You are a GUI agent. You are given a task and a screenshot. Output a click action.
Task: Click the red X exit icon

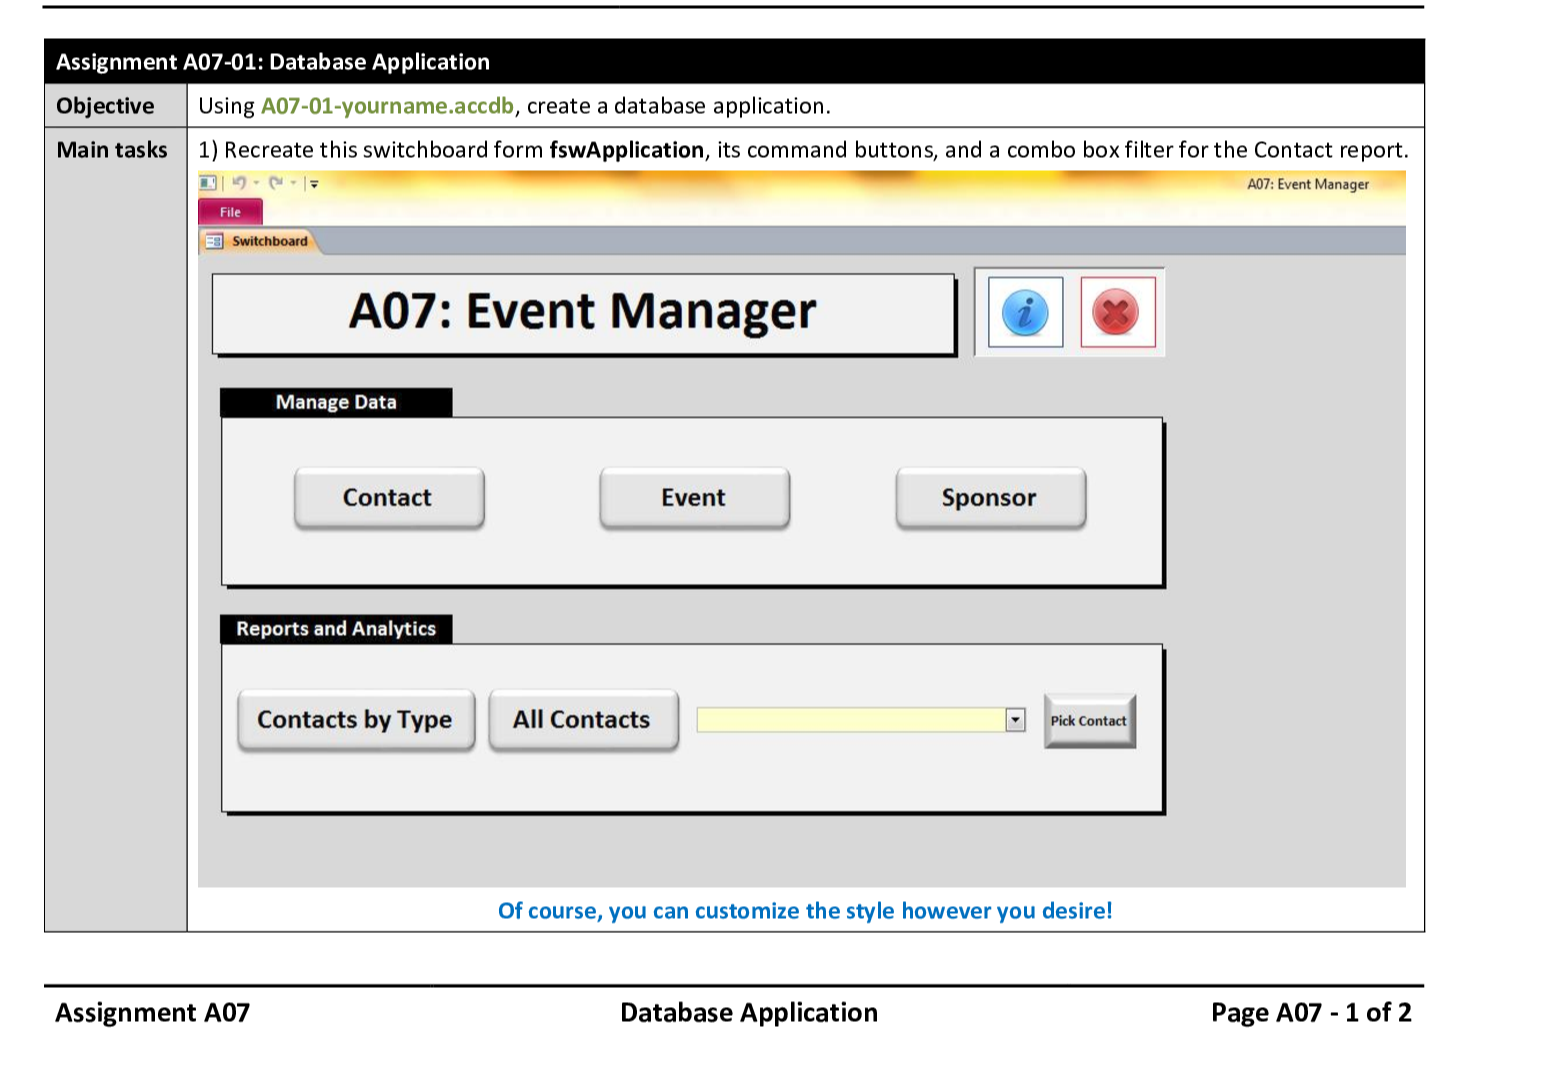[x=1117, y=313]
